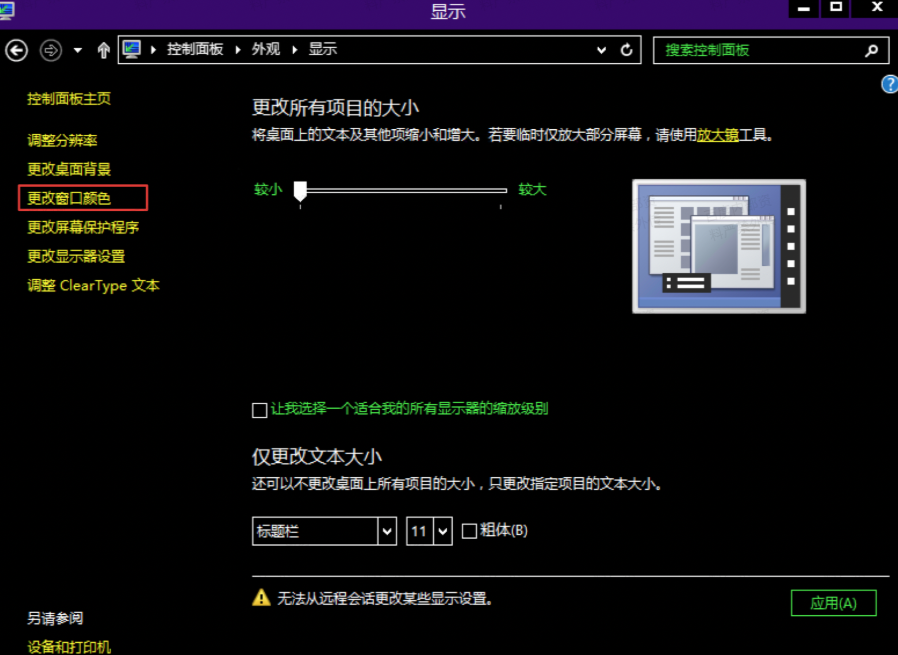Click the display icon in address bar
The height and width of the screenshot is (655, 898).
coord(132,49)
